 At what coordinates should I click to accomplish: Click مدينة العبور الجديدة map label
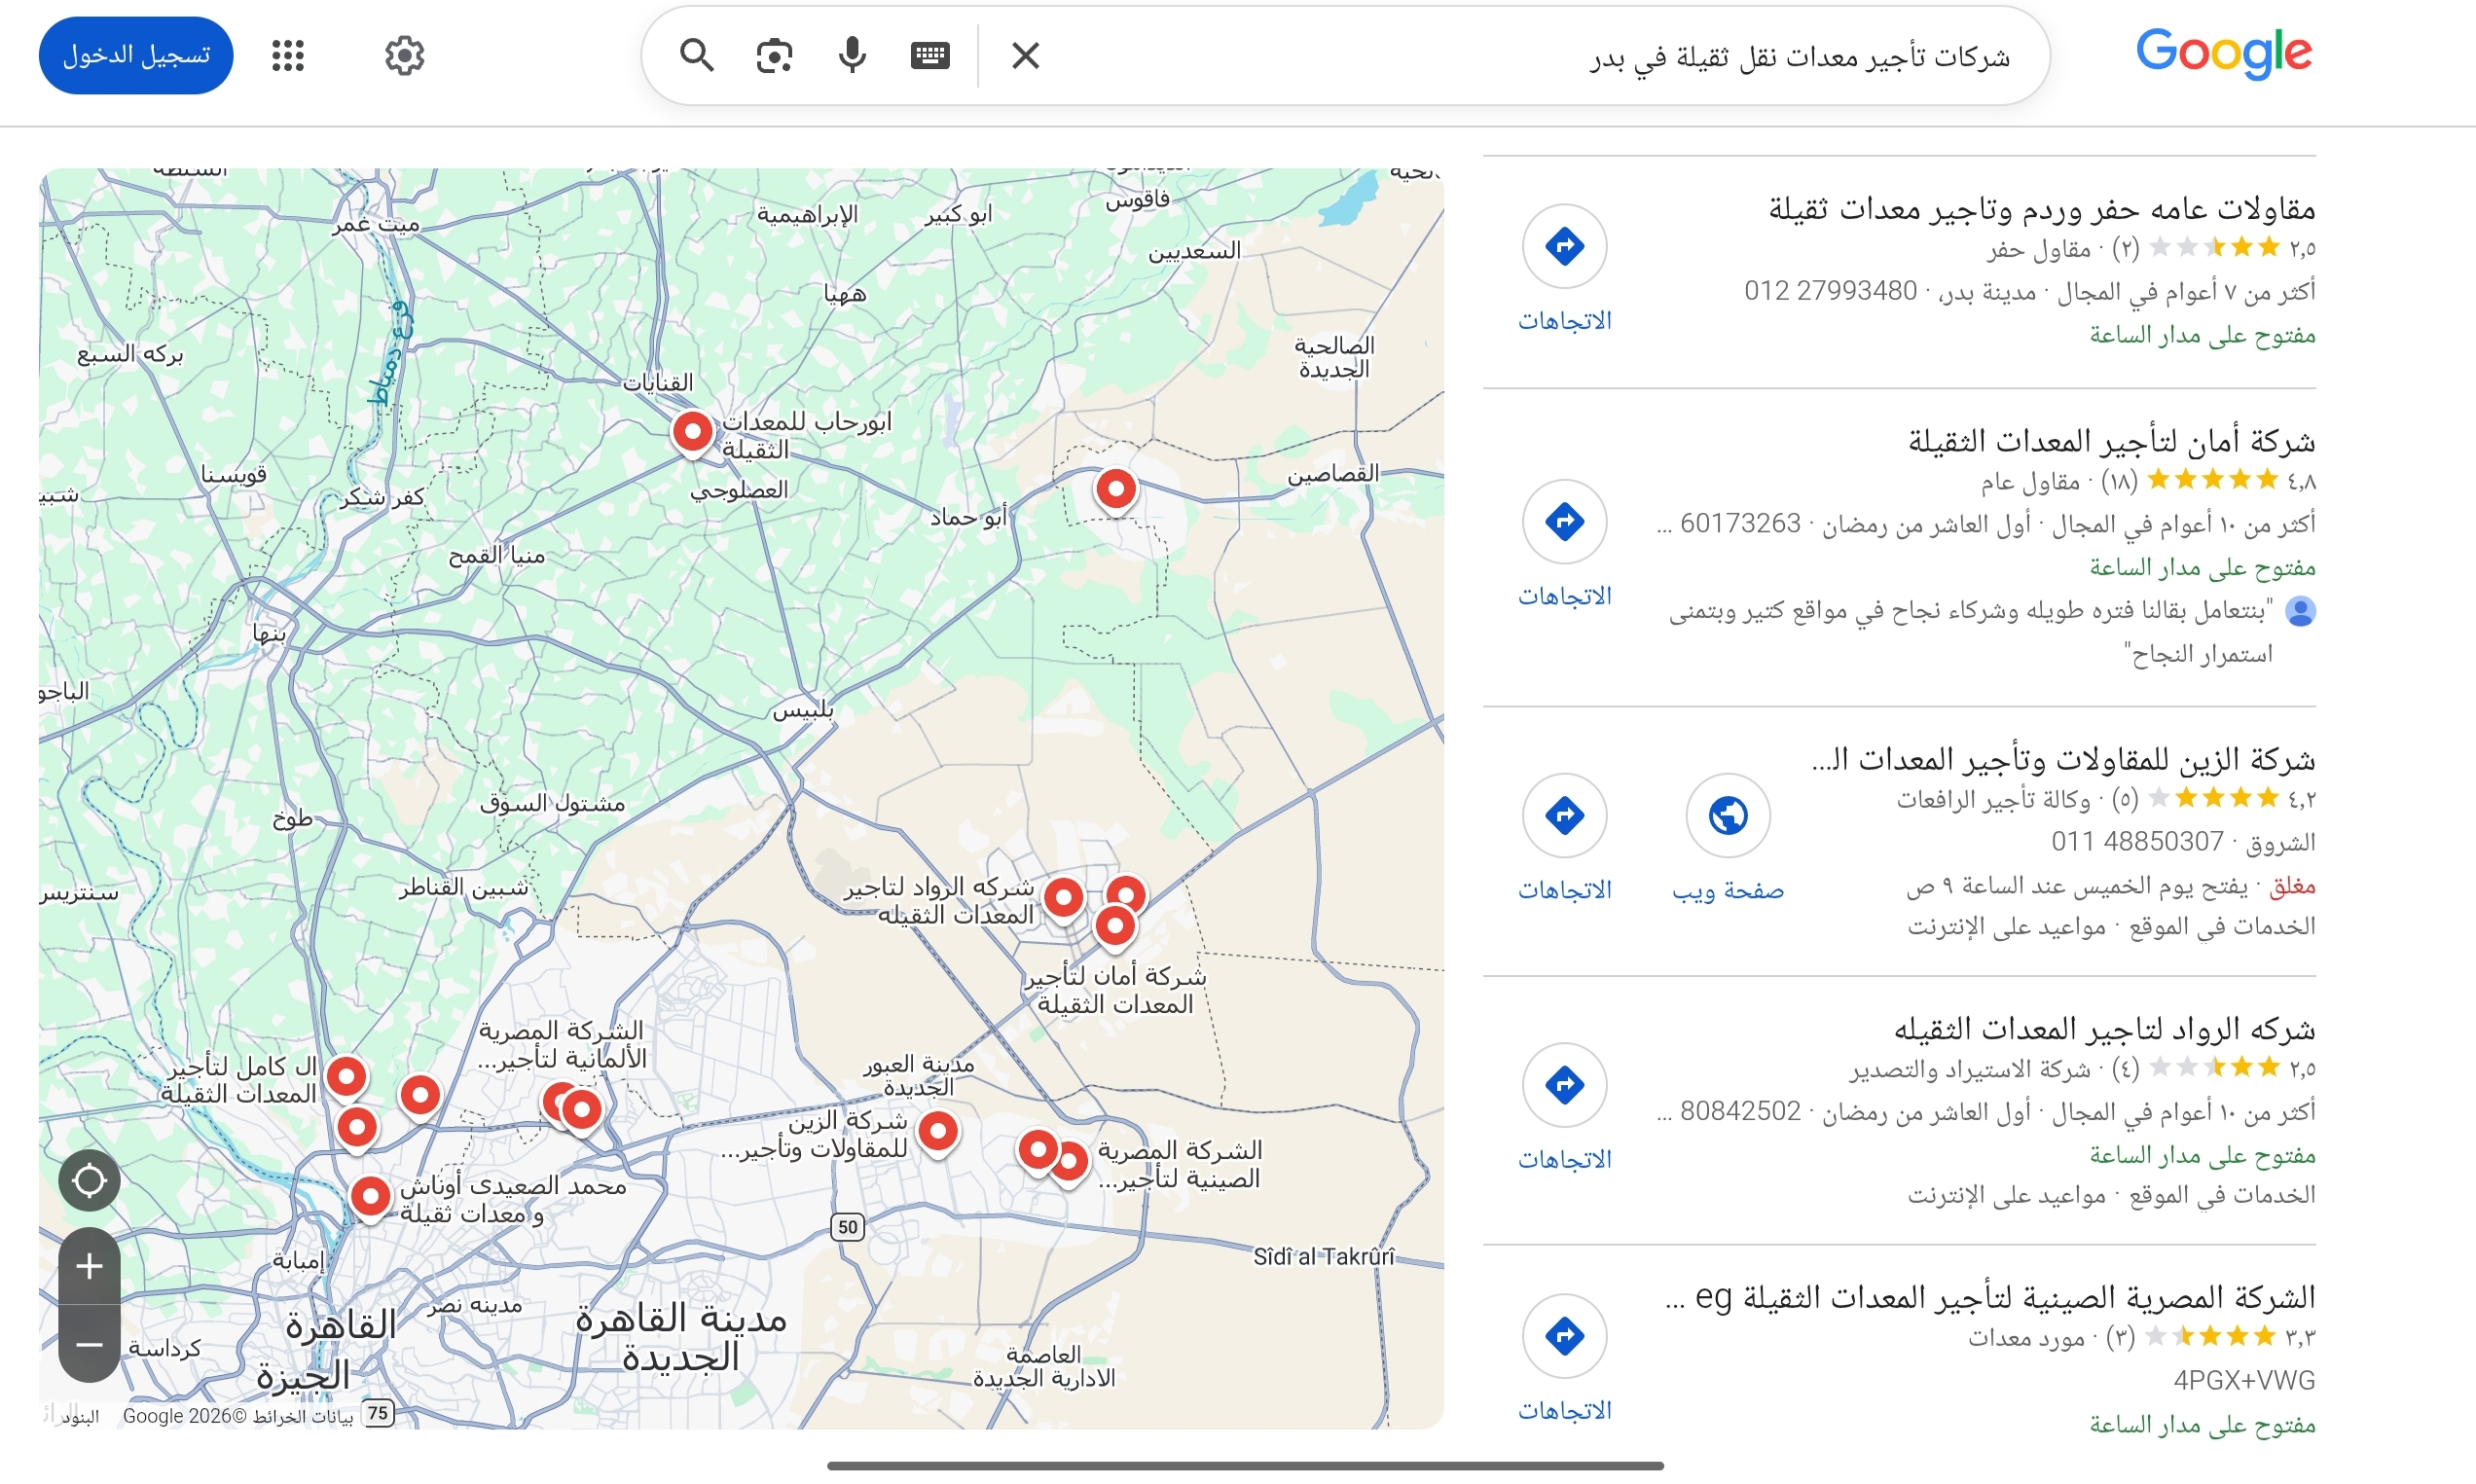tap(918, 1076)
